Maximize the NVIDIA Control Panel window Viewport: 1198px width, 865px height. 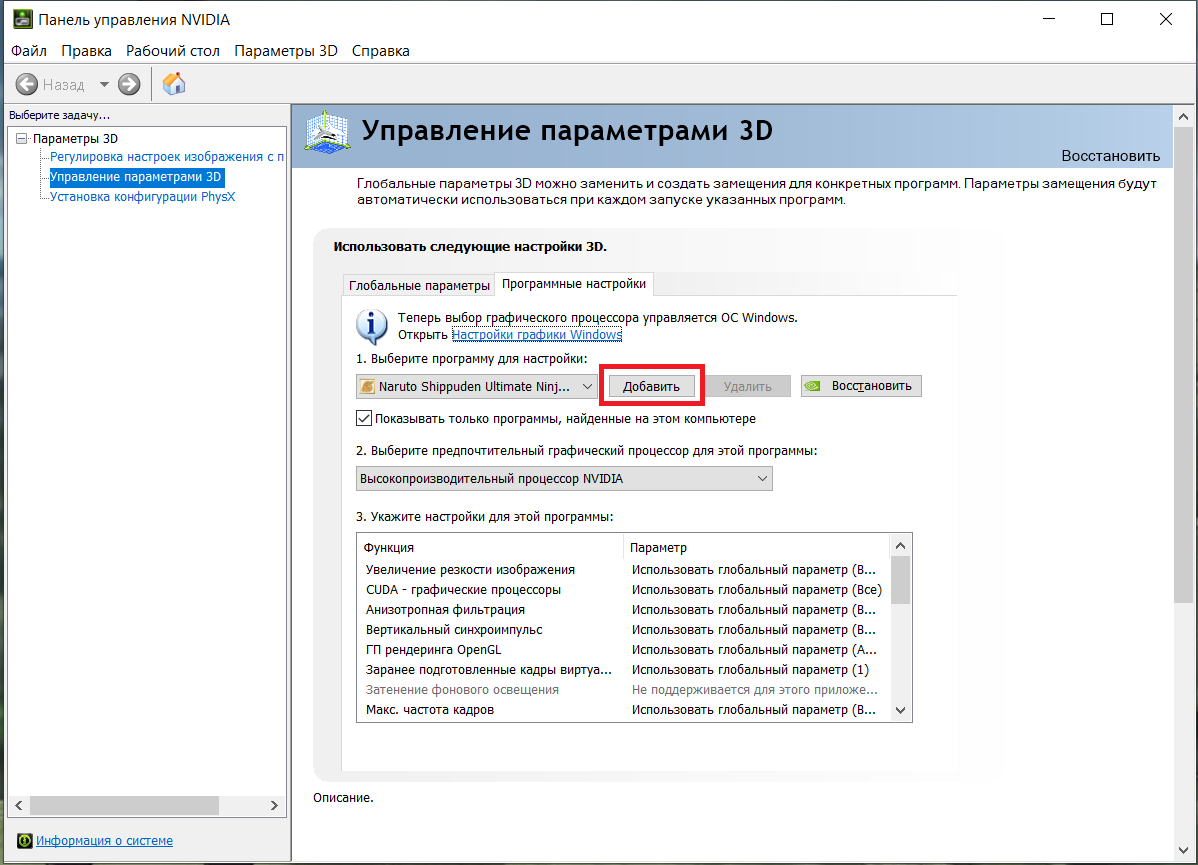tap(1107, 19)
